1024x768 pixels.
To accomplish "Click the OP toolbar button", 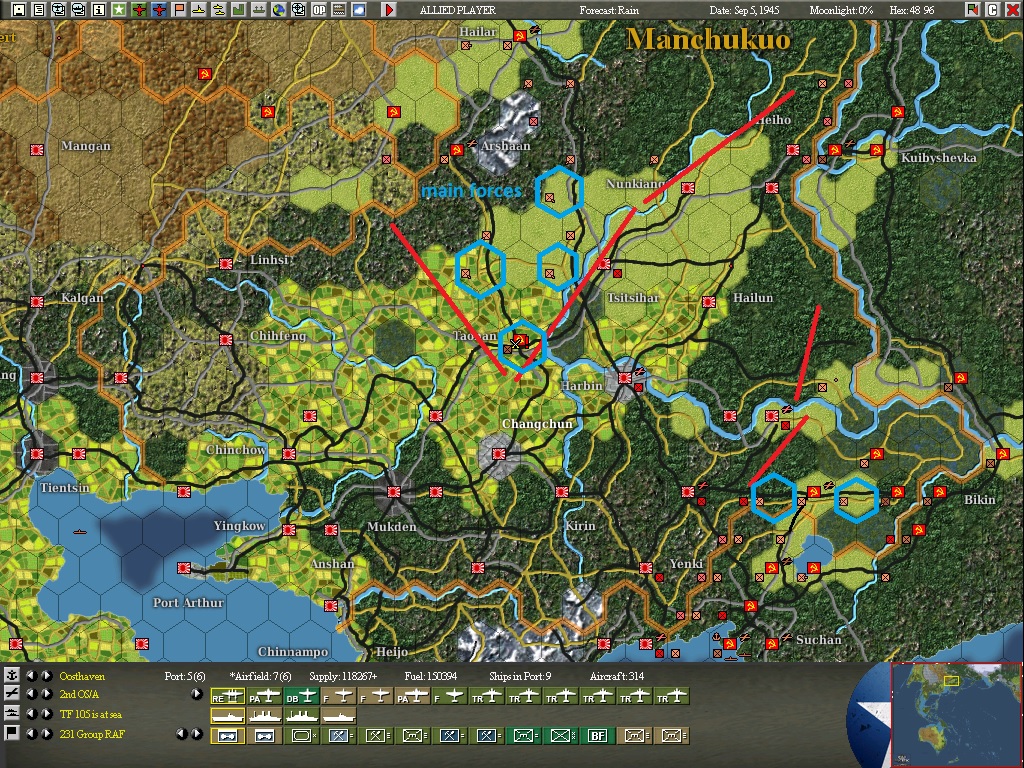I will point(319,9).
